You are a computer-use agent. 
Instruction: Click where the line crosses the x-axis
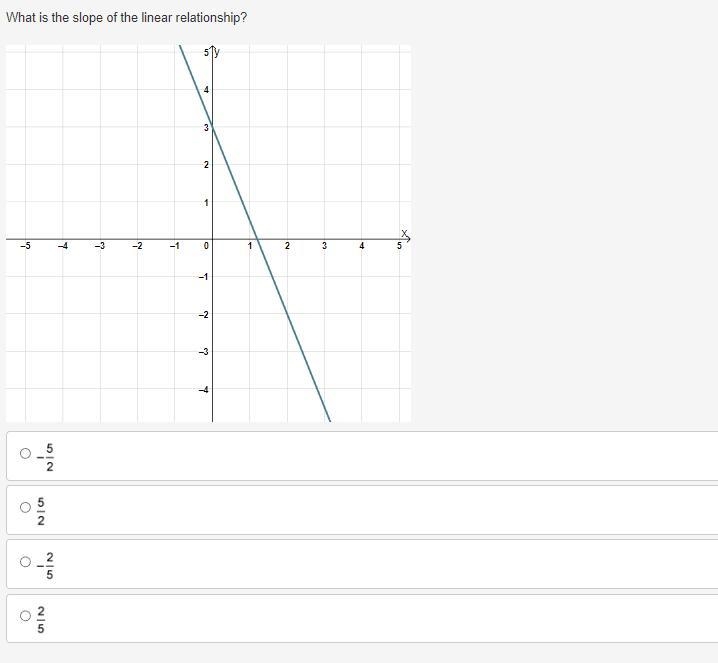point(257,239)
